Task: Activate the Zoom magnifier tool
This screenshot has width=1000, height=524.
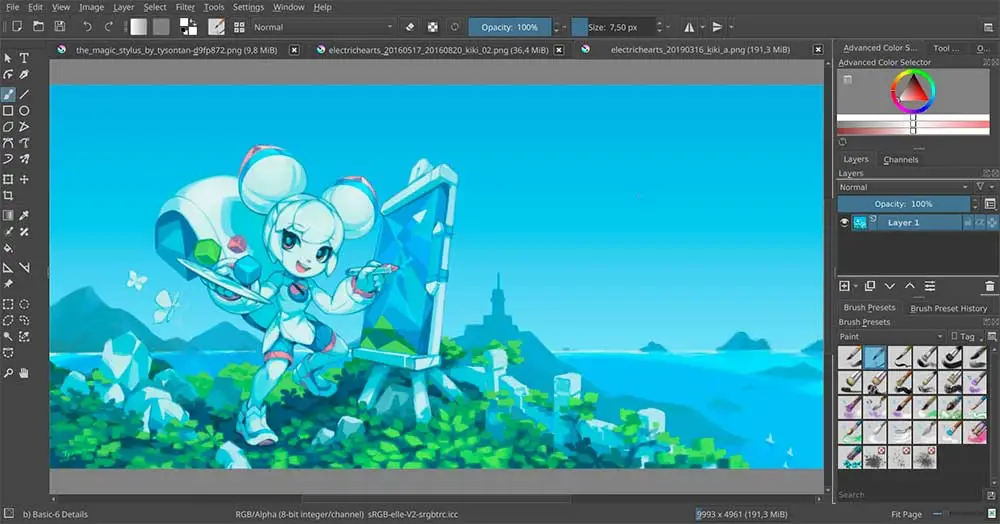Action: point(8,373)
